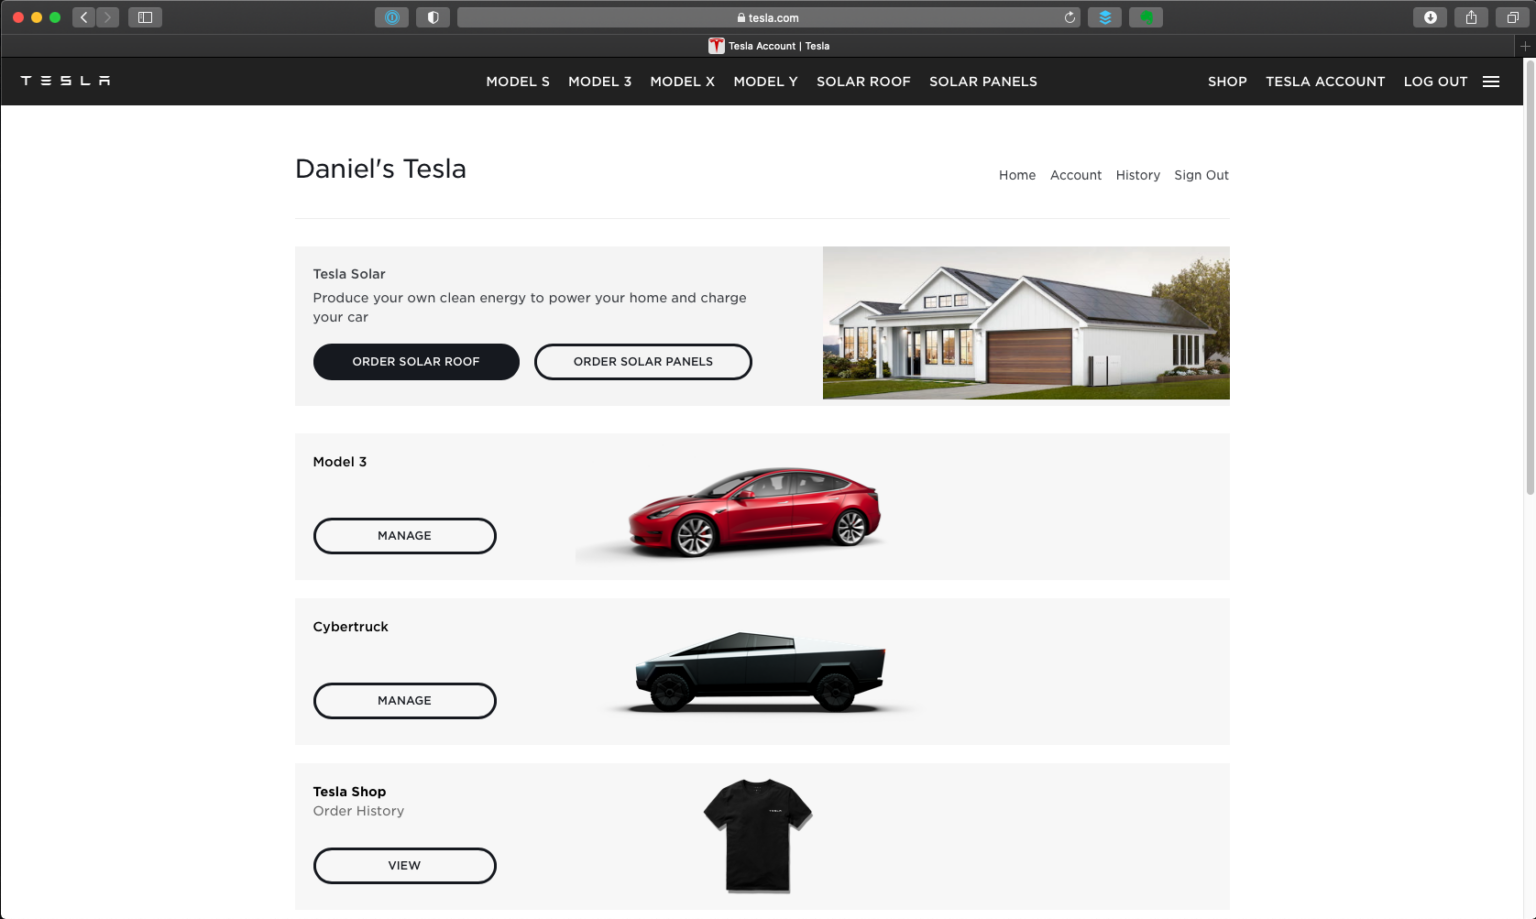This screenshot has height=919, width=1536.
Task: Click the Order Solar Panels button
Action: [x=643, y=361]
